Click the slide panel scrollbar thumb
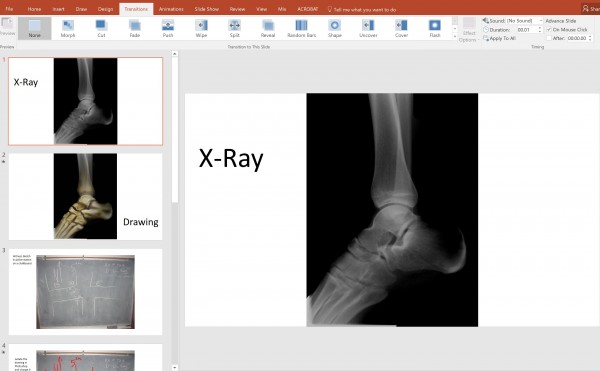Image resolution: width=600 pixels, height=371 pixels. coord(174,130)
